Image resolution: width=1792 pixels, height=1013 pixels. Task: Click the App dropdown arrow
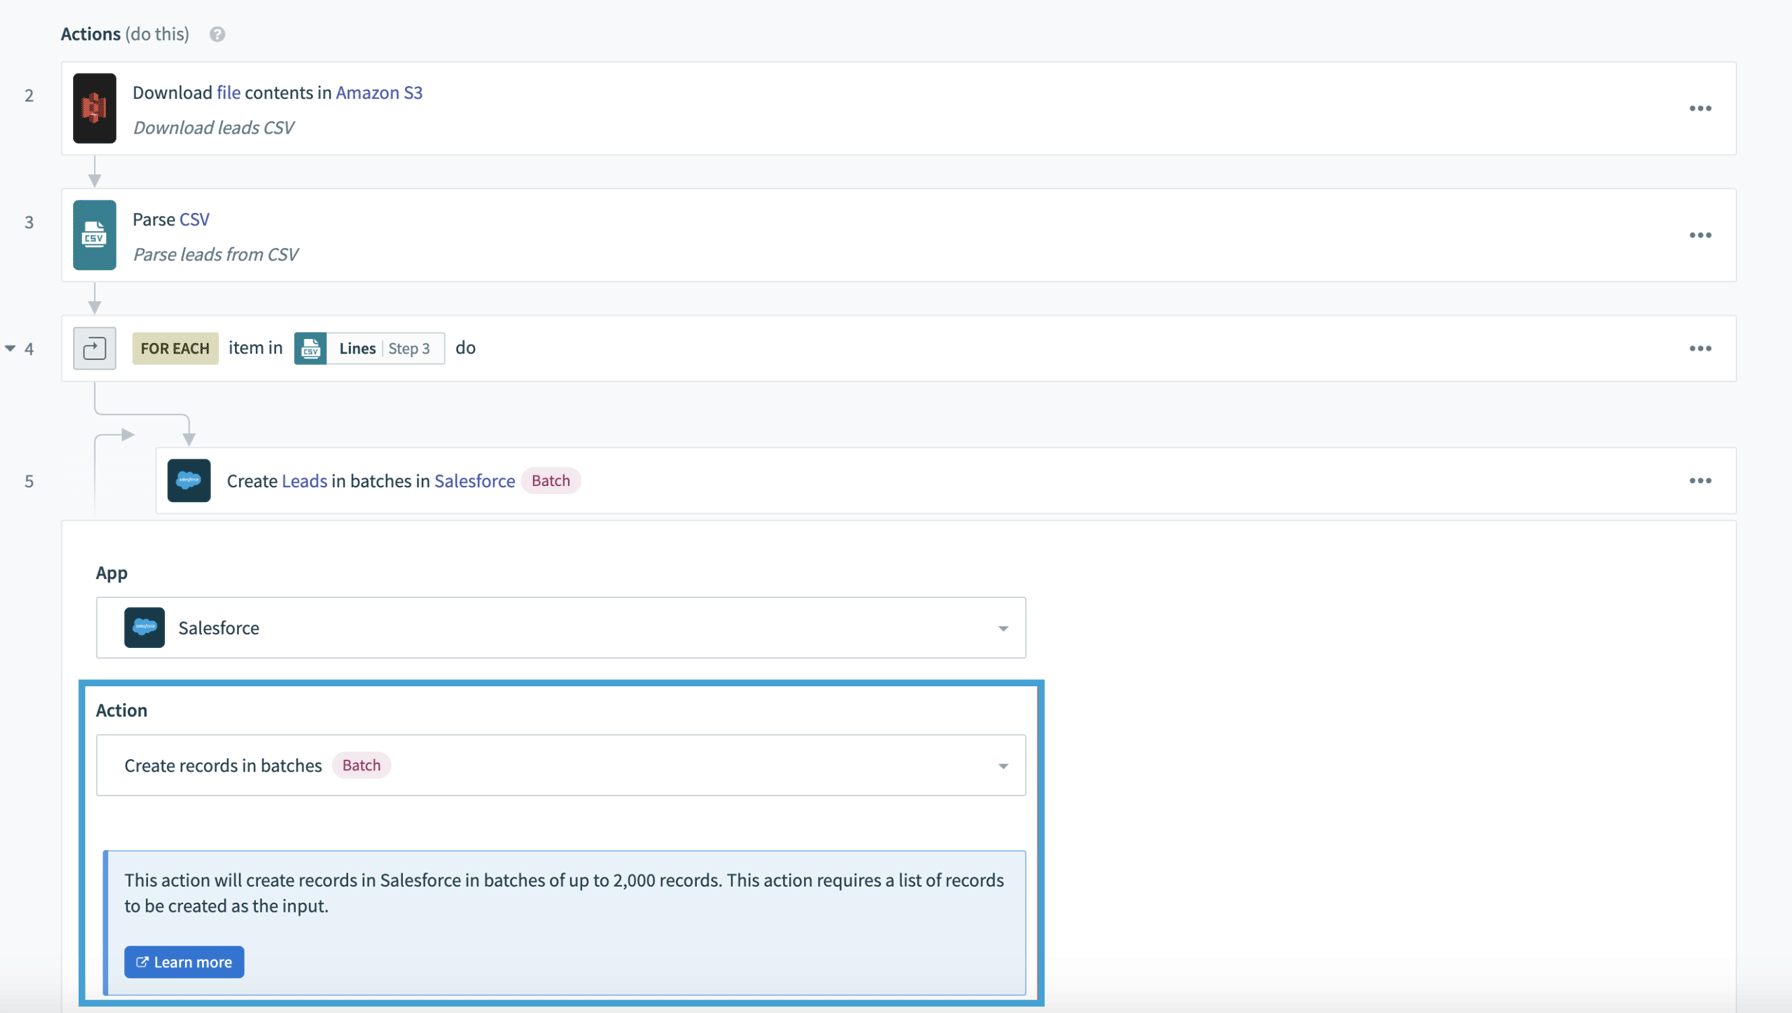pyautogui.click(x=1003, y=629)
